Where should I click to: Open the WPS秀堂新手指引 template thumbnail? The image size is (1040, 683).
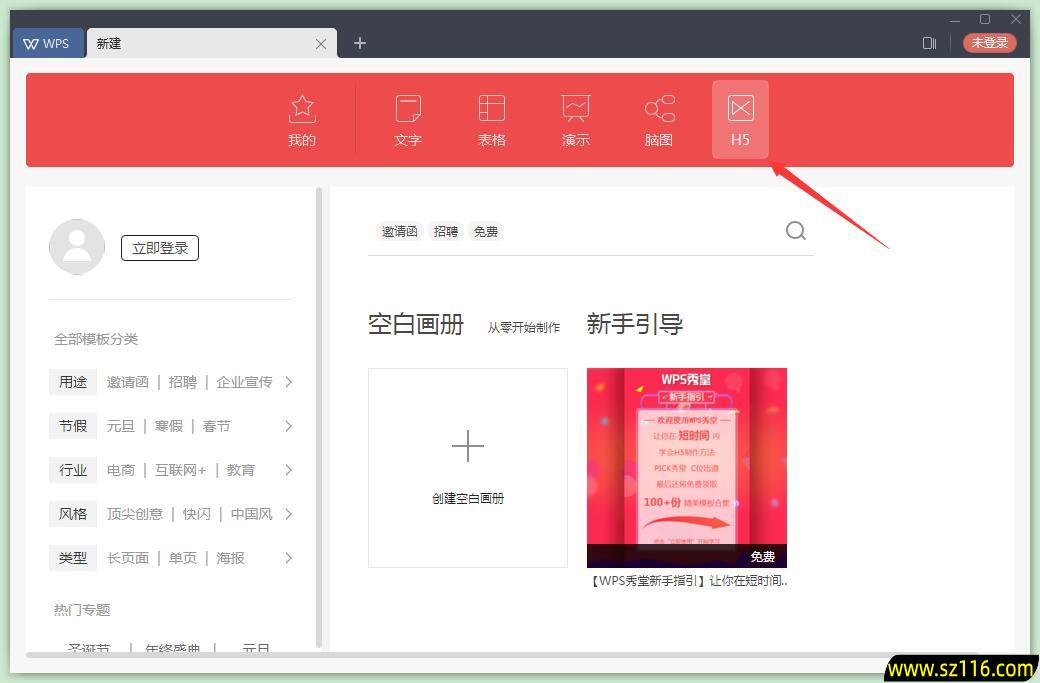(x=686, y=466)
